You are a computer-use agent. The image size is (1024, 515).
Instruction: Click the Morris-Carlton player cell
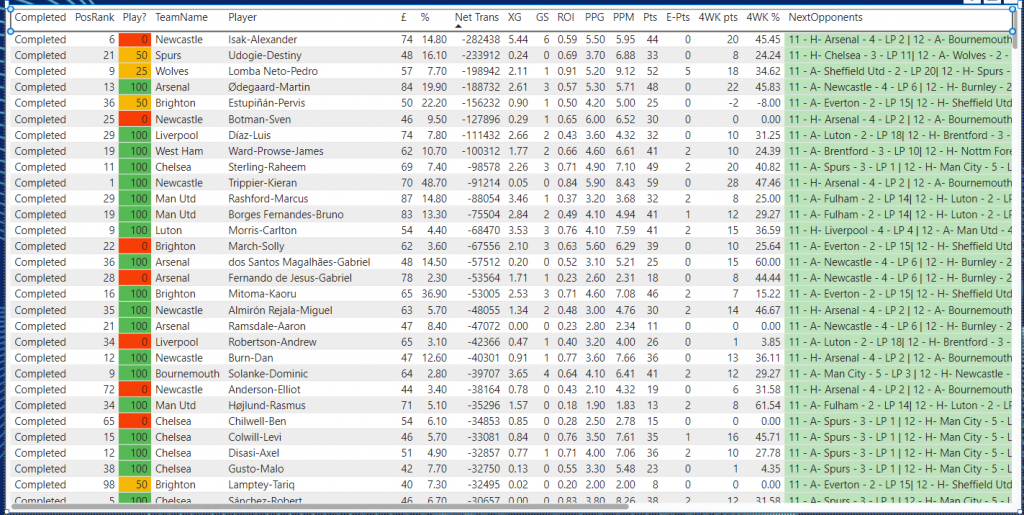tap(263, 230)
